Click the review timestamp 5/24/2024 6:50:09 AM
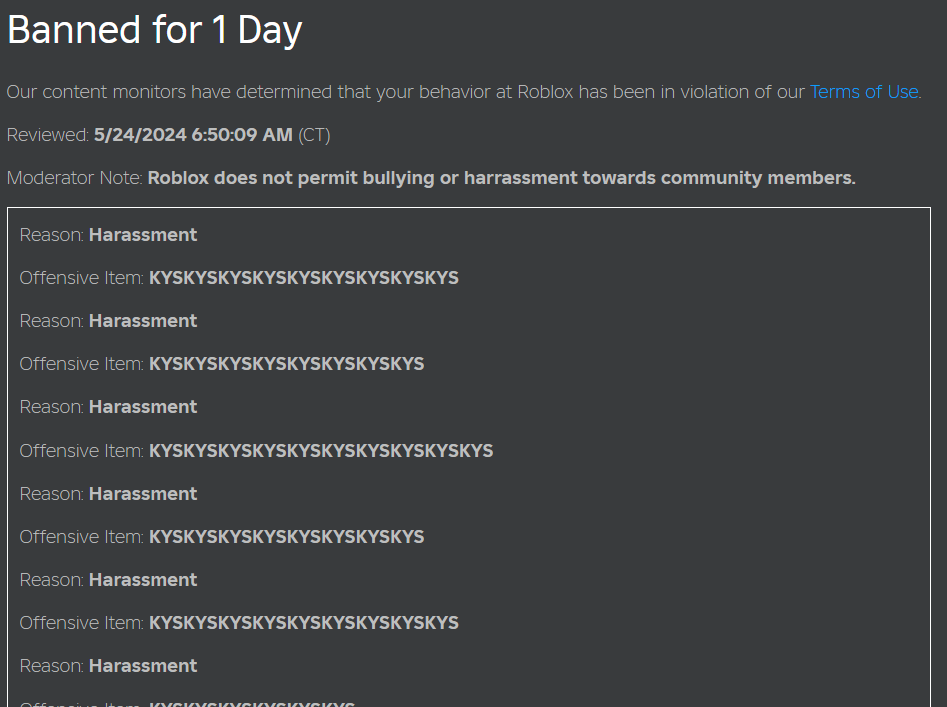The image size is (947, 707). 193,135
